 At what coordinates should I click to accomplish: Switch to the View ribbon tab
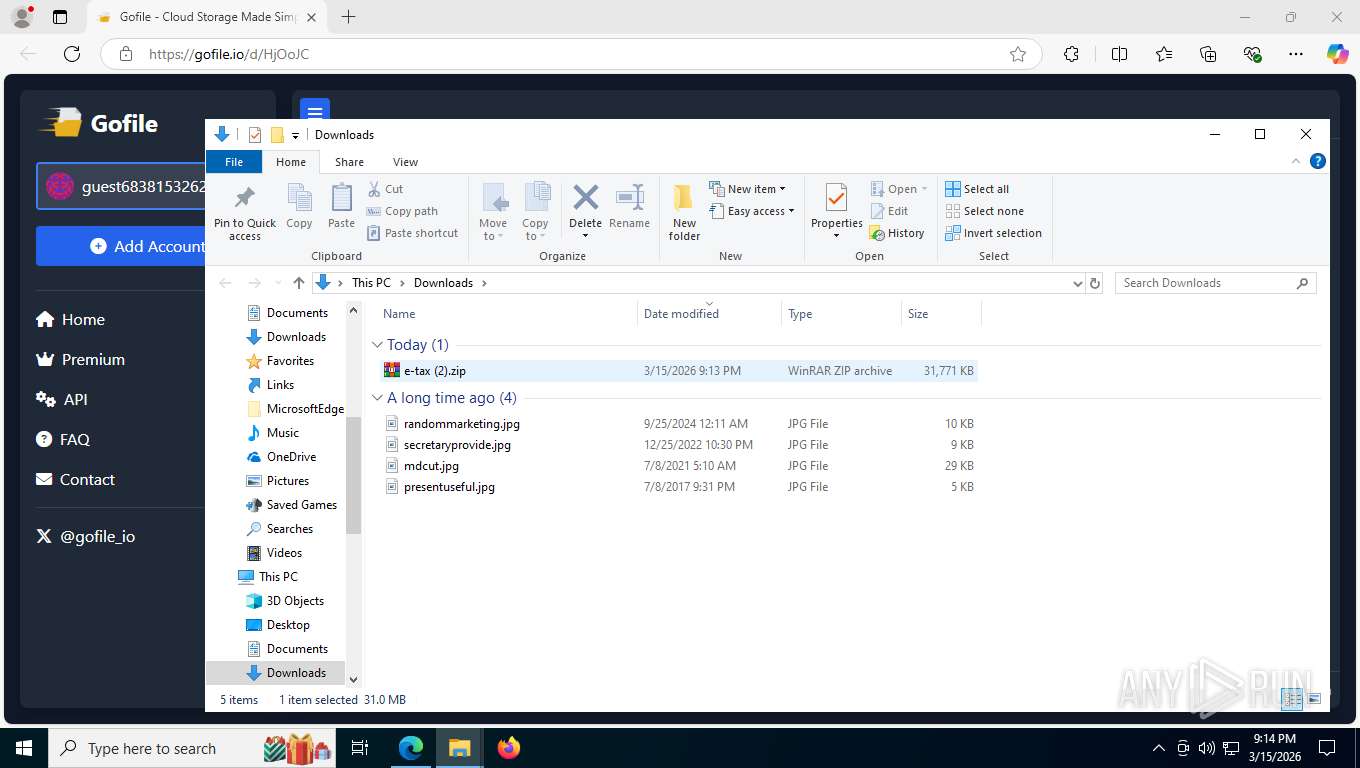pos(405,162)
